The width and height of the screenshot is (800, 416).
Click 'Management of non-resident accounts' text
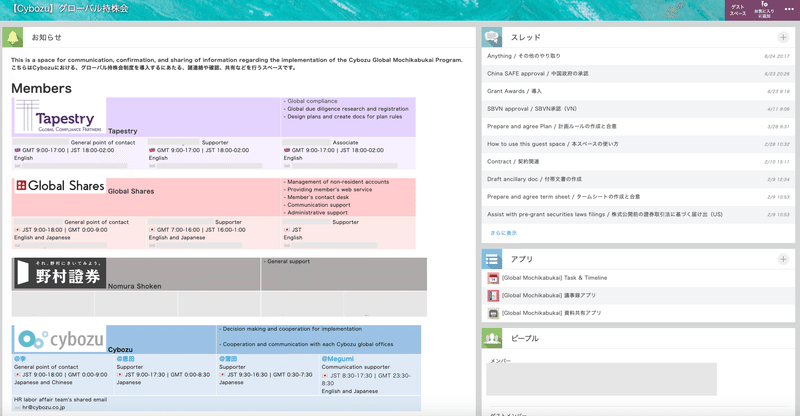pos(338,182)
